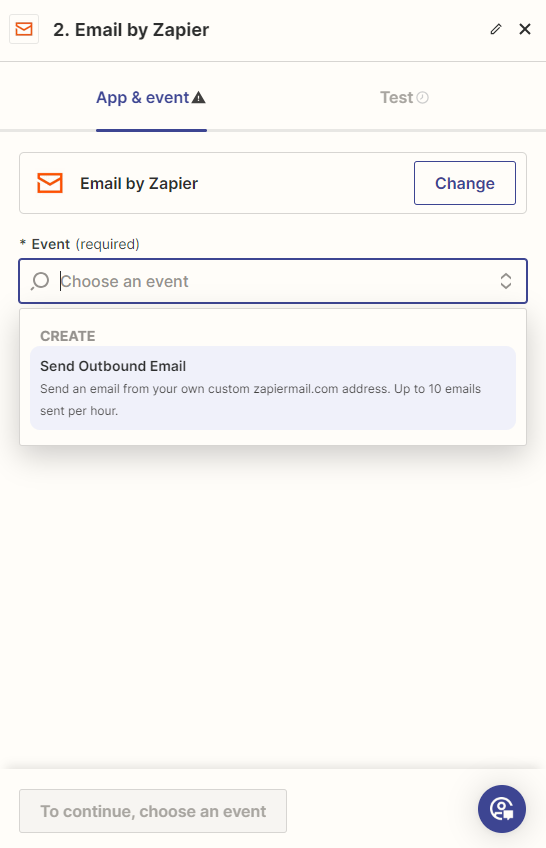Click the CREATE group heading in dropdown
Viewport: 546px width, 848px height.
tap(68, 336)
